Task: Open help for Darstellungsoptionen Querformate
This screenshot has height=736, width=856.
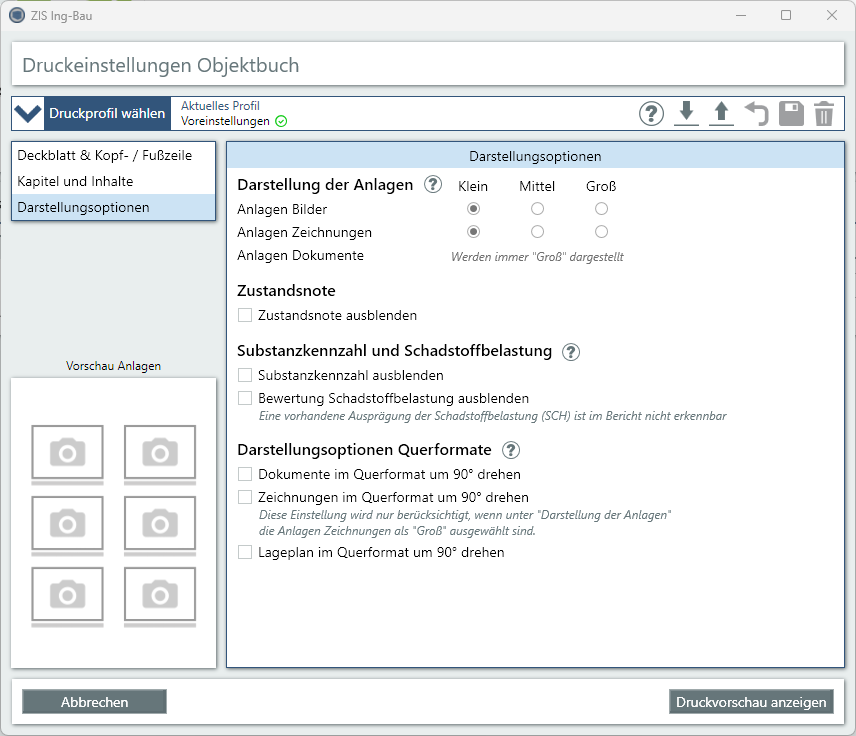Action: pyautogui.click(x=510, y=450)
